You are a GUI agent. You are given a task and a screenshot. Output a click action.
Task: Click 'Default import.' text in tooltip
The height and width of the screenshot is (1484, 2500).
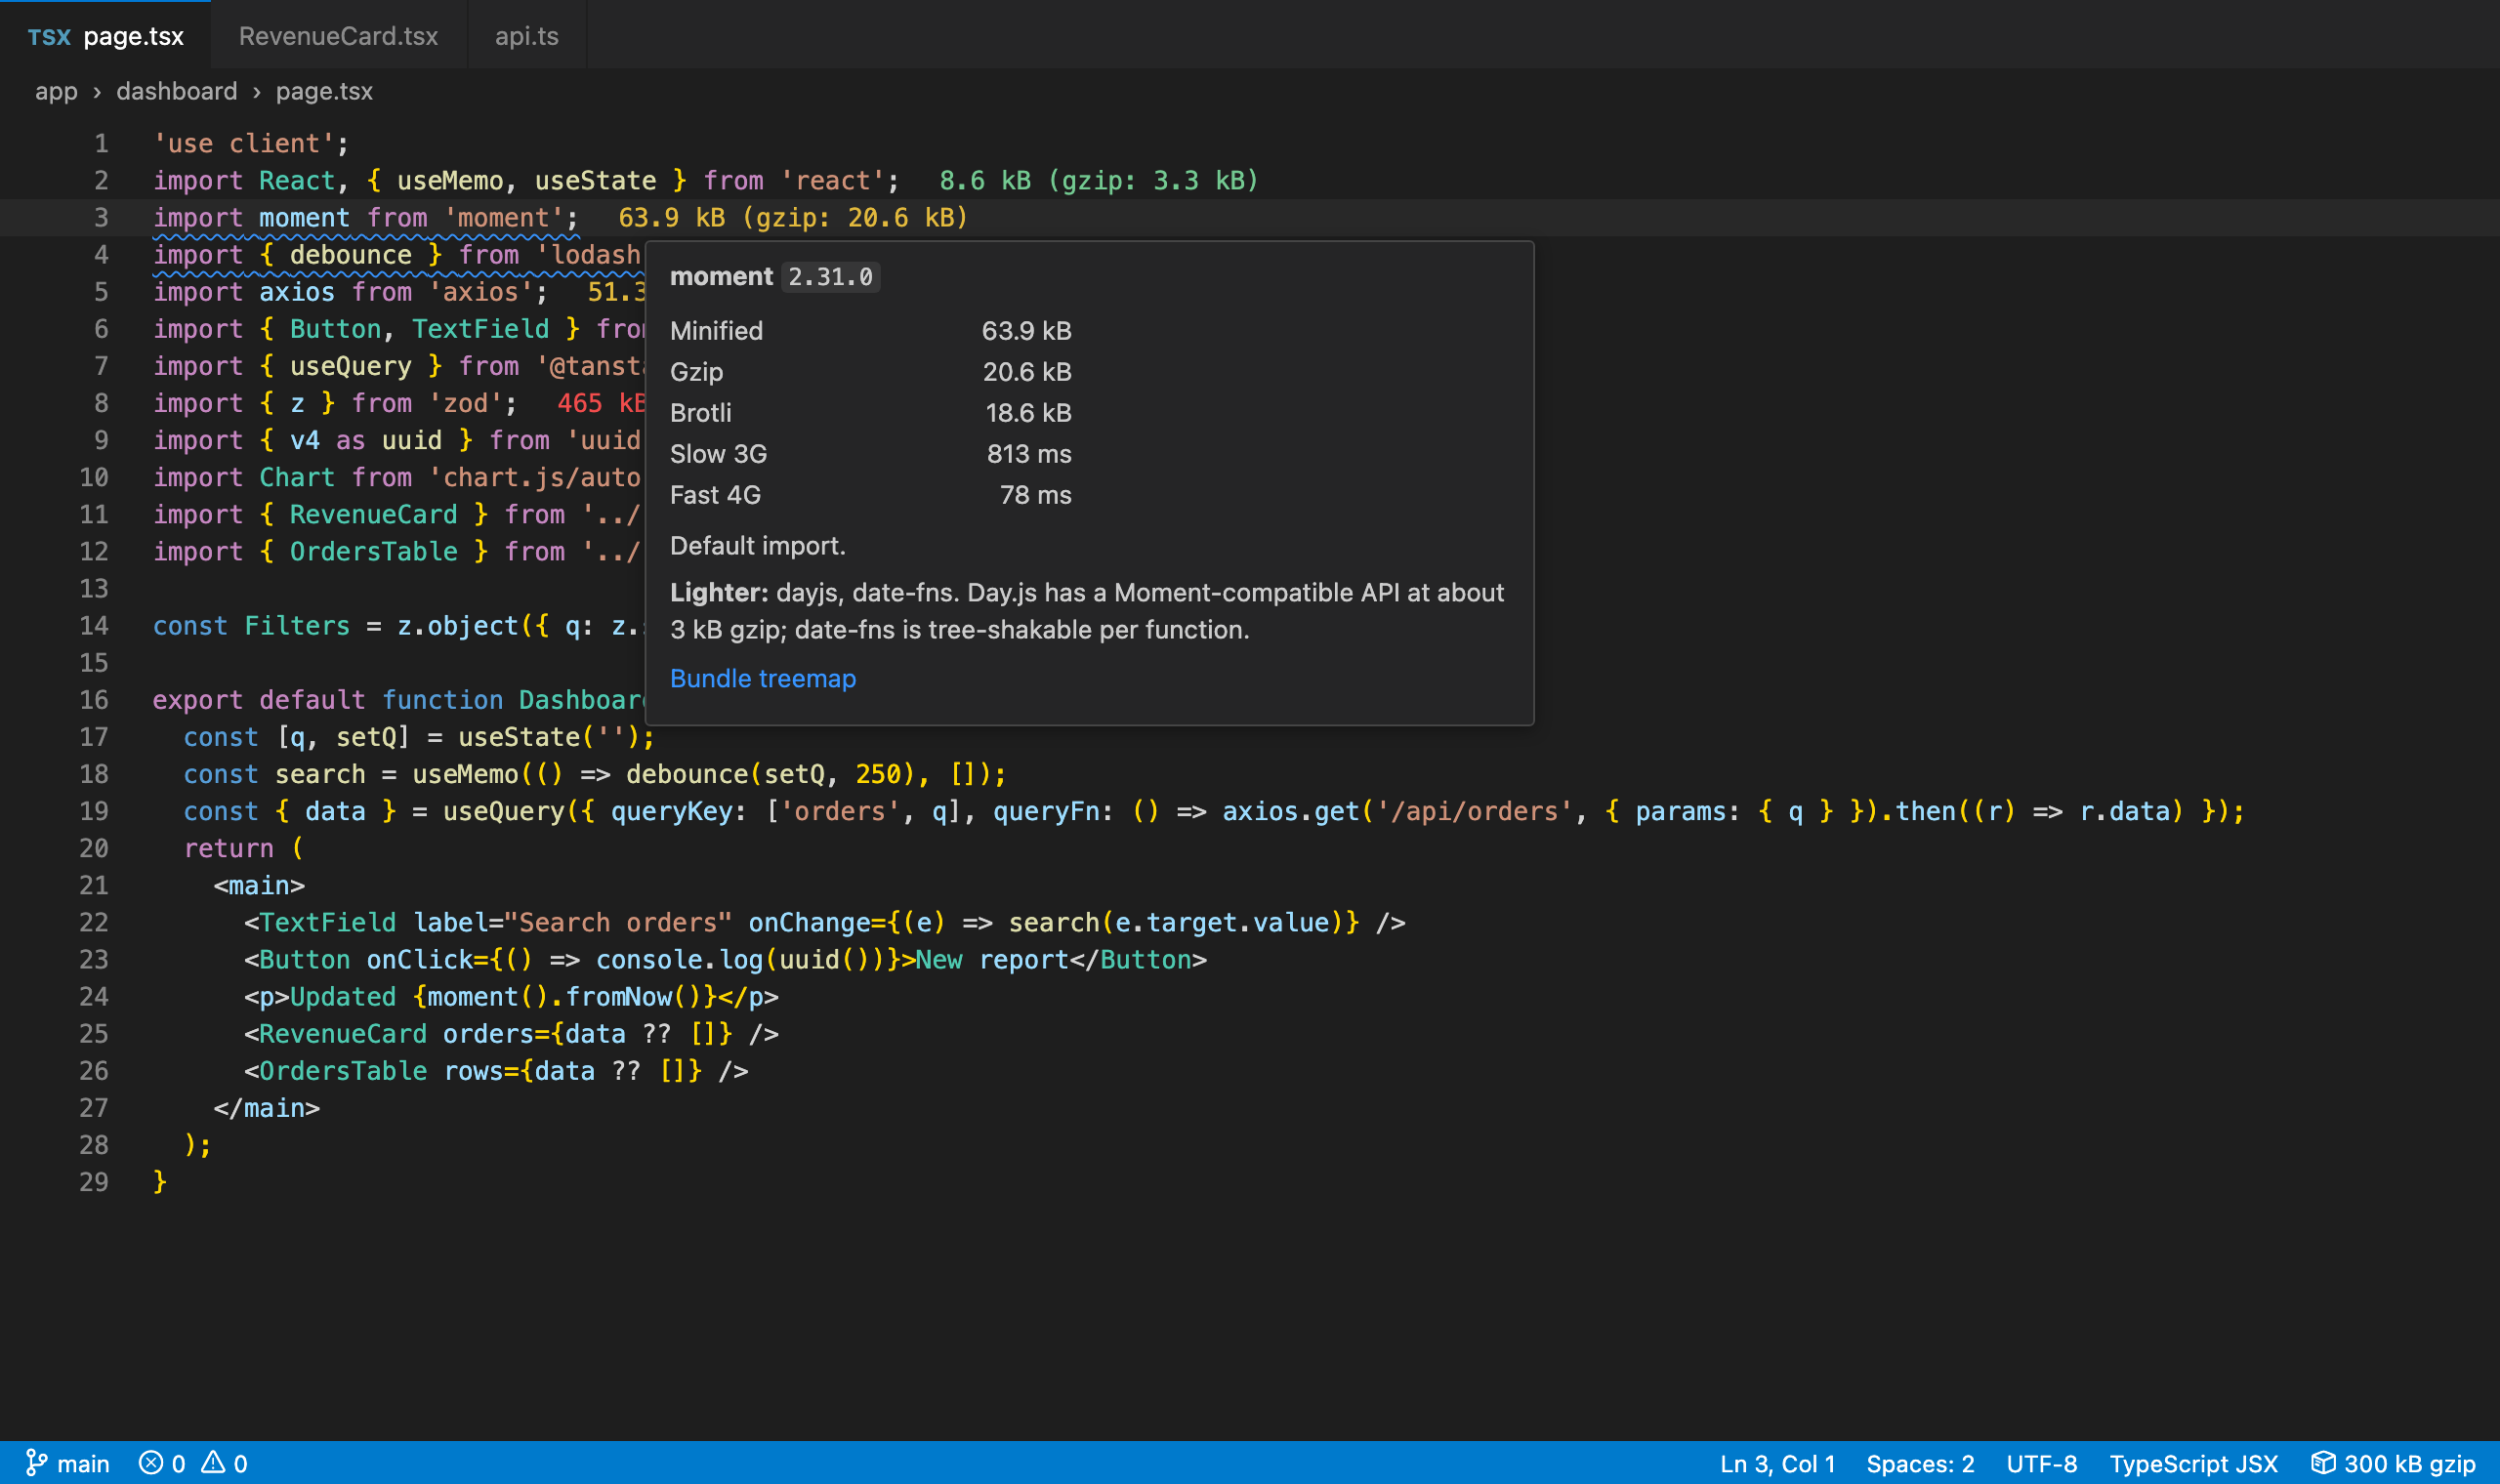tap(757, 545)
